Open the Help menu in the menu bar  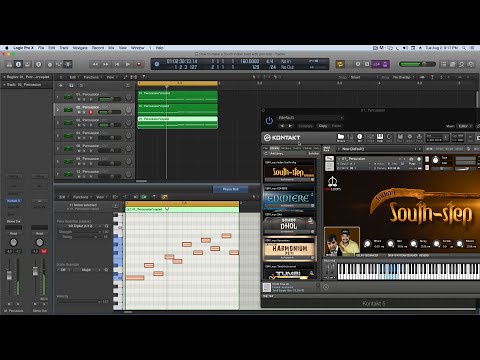[x=160, y=48]
